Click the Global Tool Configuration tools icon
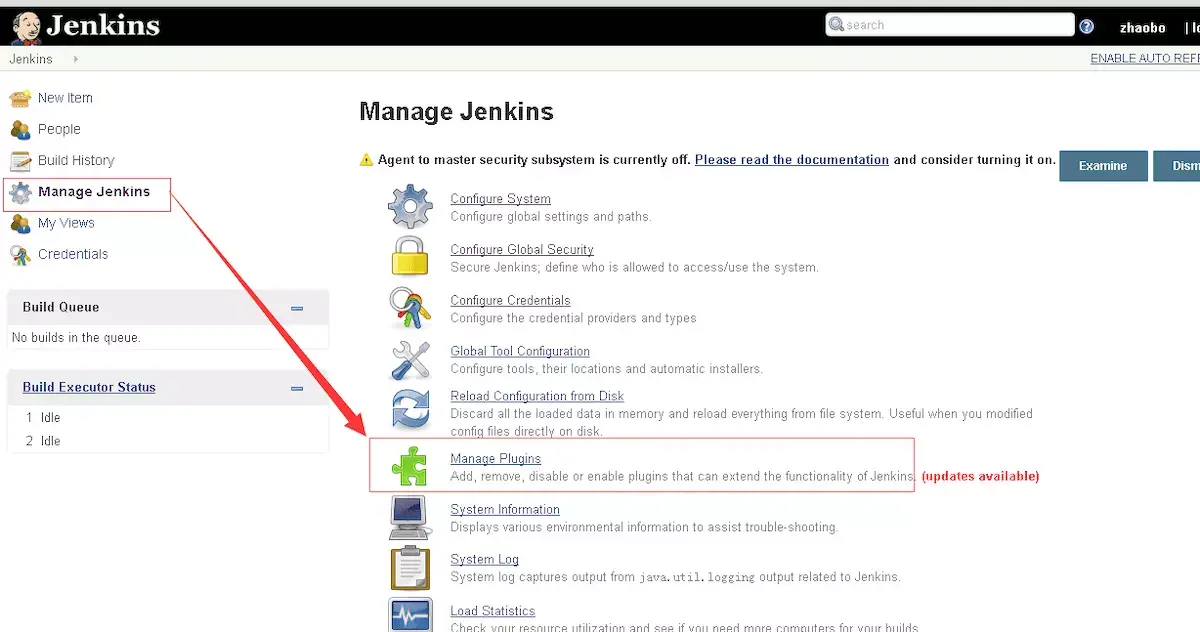 tap(410, 359)
